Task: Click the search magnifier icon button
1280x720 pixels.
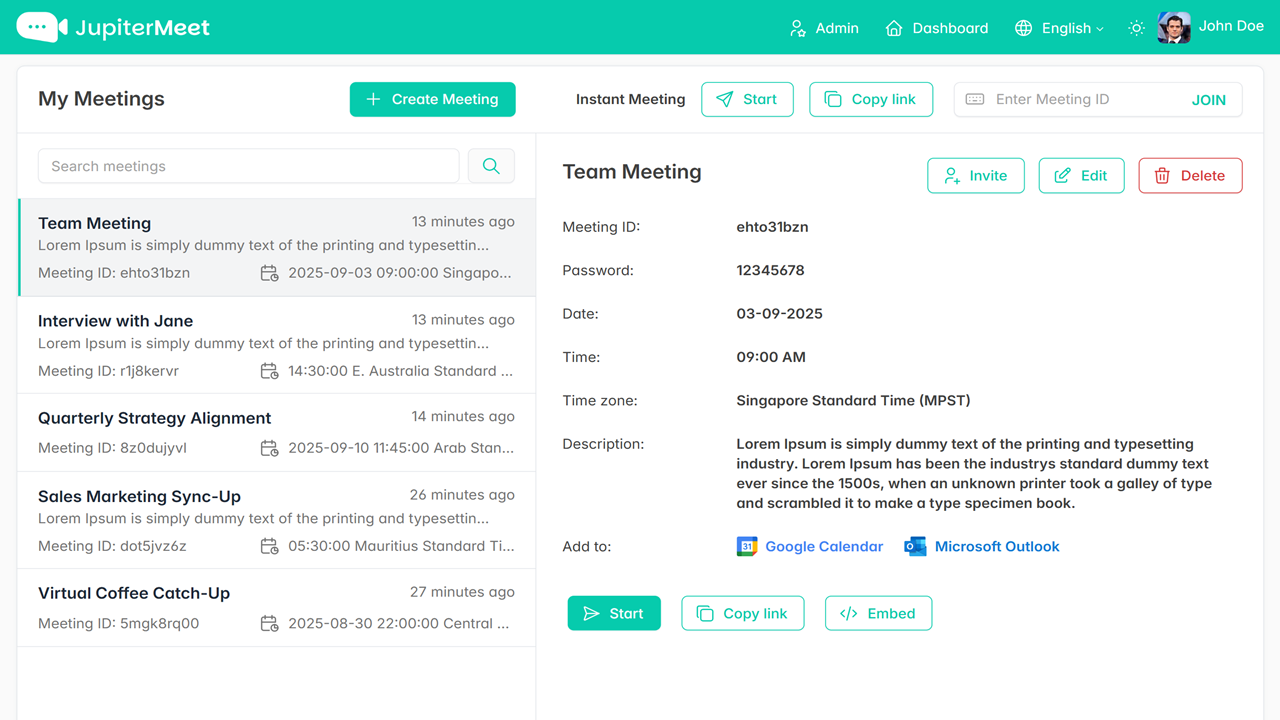Action: [491, 166]
